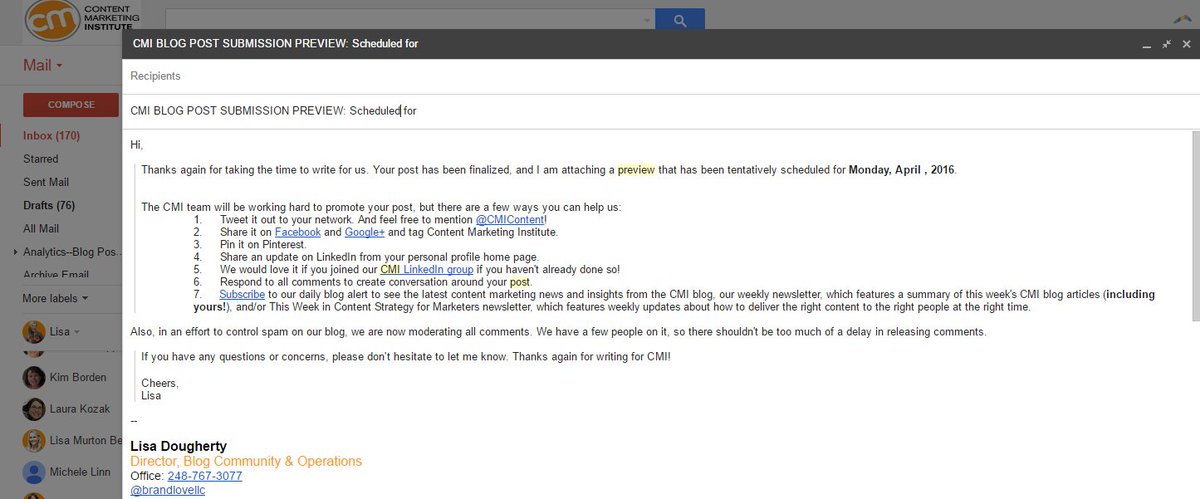Click the office phone number 248-767-3077
Image resolution: width=1200 pixels, height=499 pixels.
tap(204, 476)
